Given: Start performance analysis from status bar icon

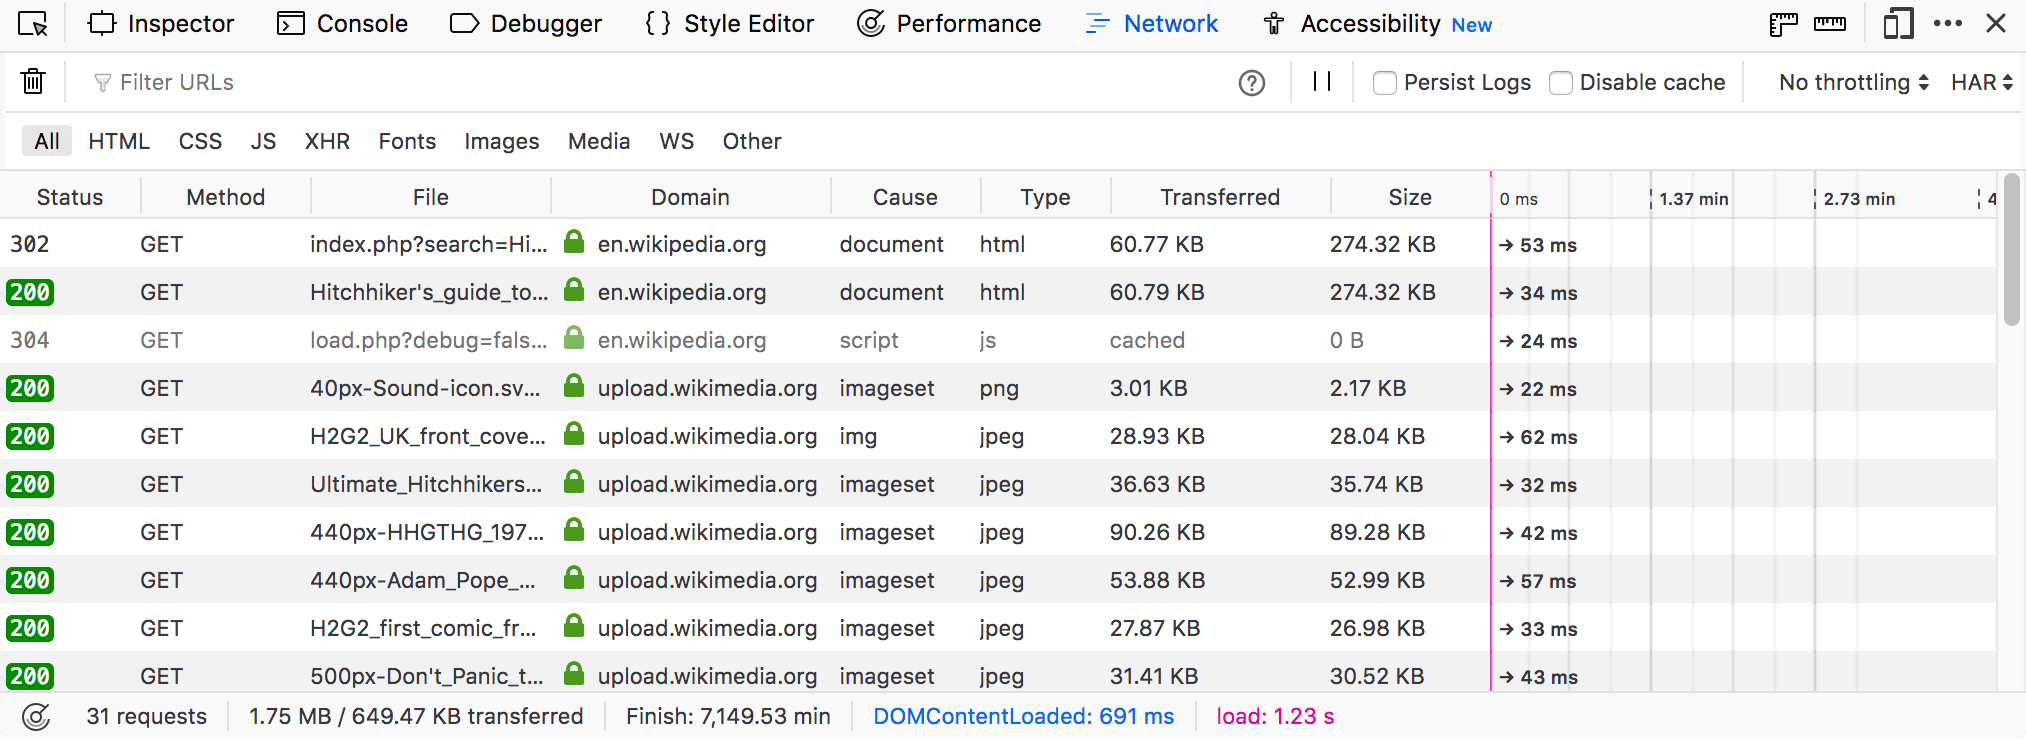Looking at the screenshot, I should [x=36, y=716].
